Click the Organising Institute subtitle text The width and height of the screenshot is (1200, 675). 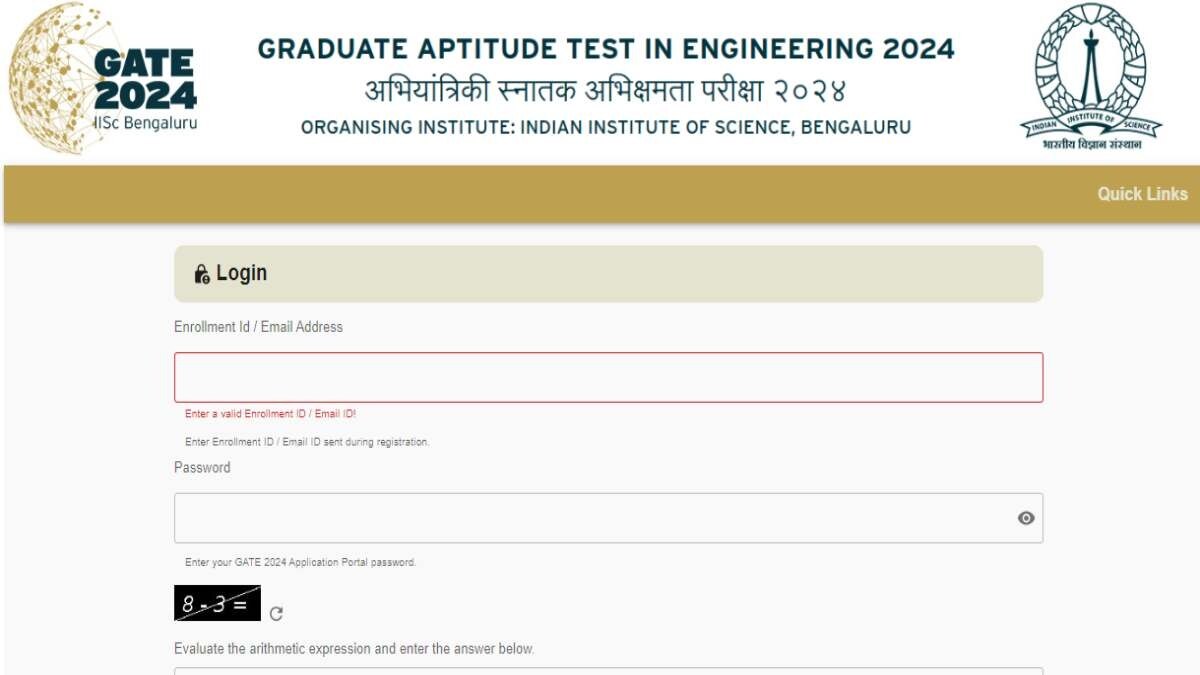(606, 128)
